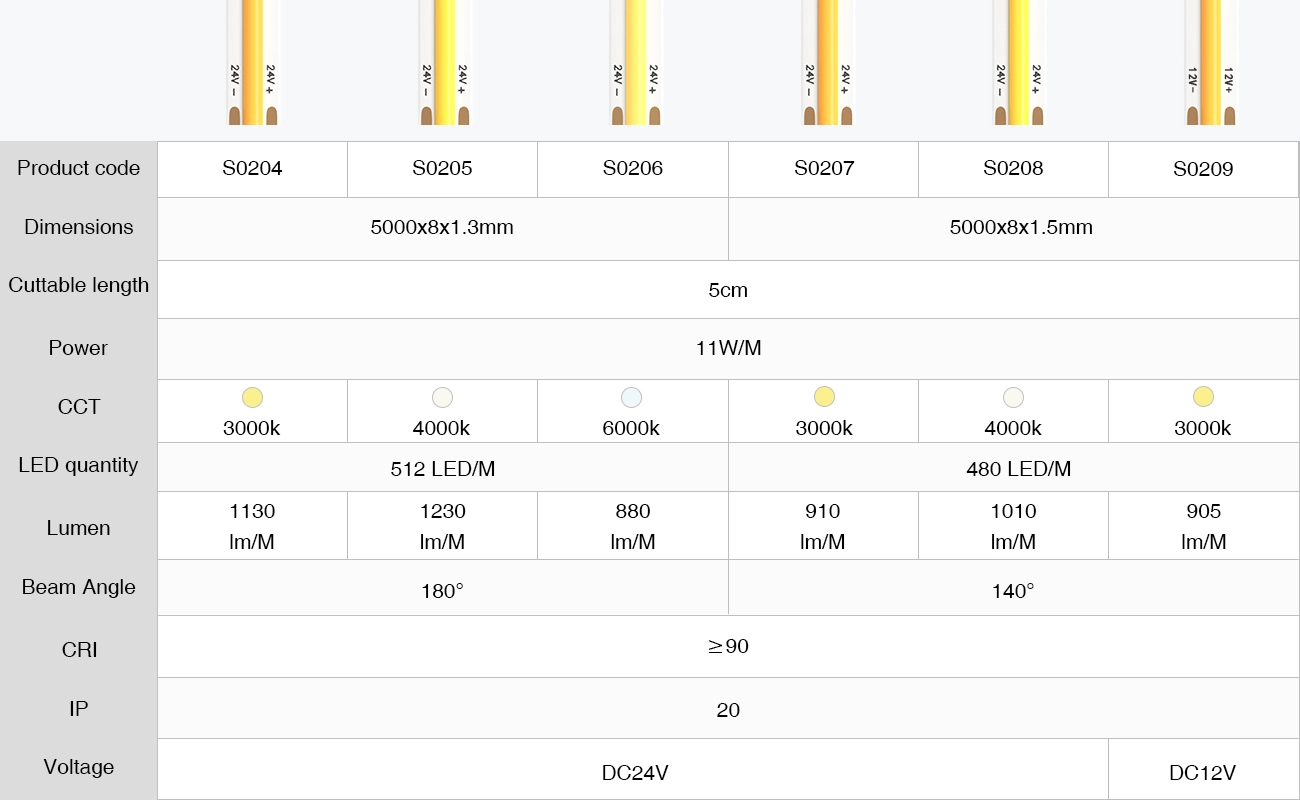1300x800 pixels.
Task: Click the Power row header
Action: [x=78, y=348]
